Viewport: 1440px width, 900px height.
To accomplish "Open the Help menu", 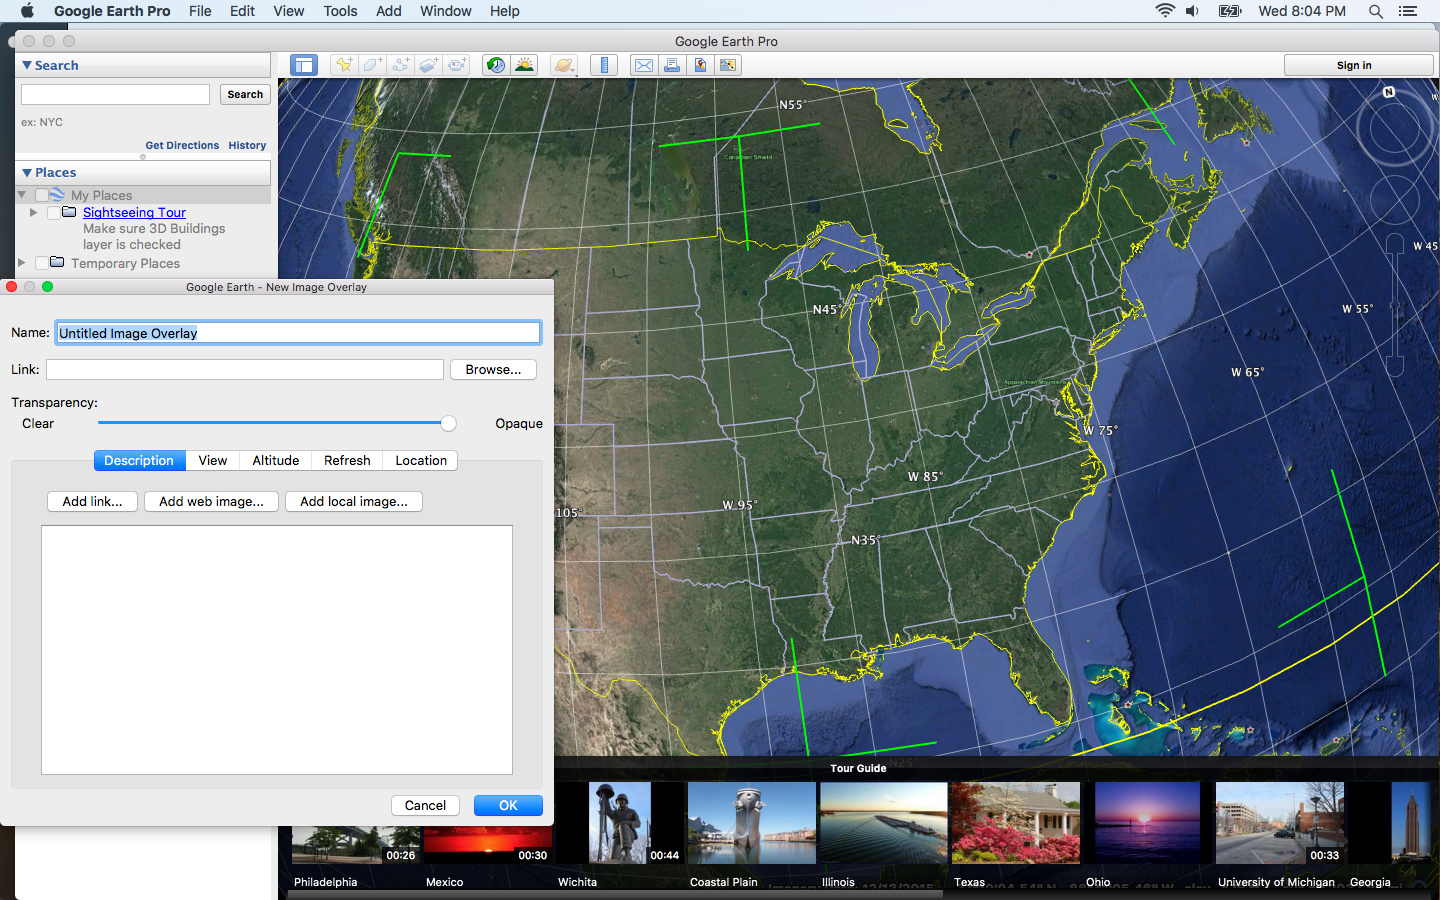I will (x=505, y=11).
